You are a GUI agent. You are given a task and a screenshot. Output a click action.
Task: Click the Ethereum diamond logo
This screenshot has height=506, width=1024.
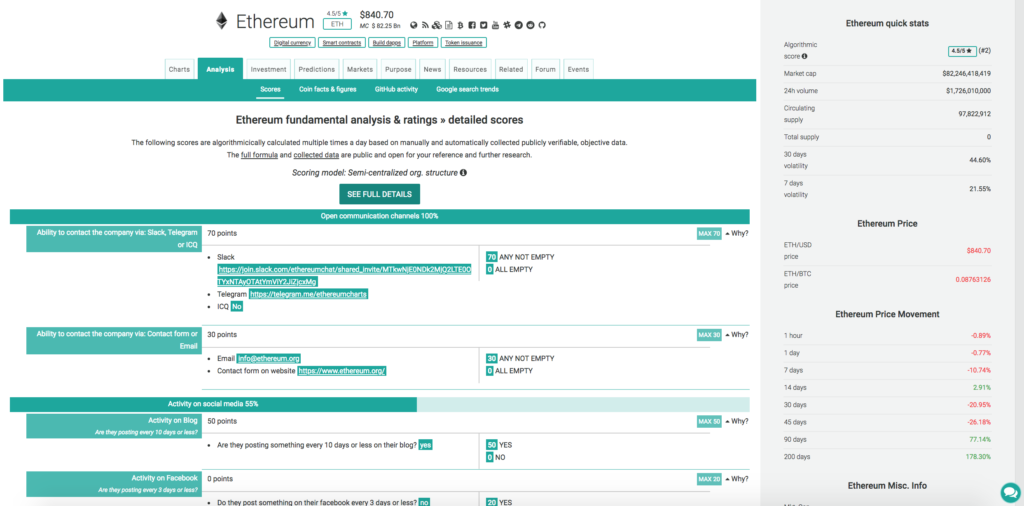click(x=222, y=21)
